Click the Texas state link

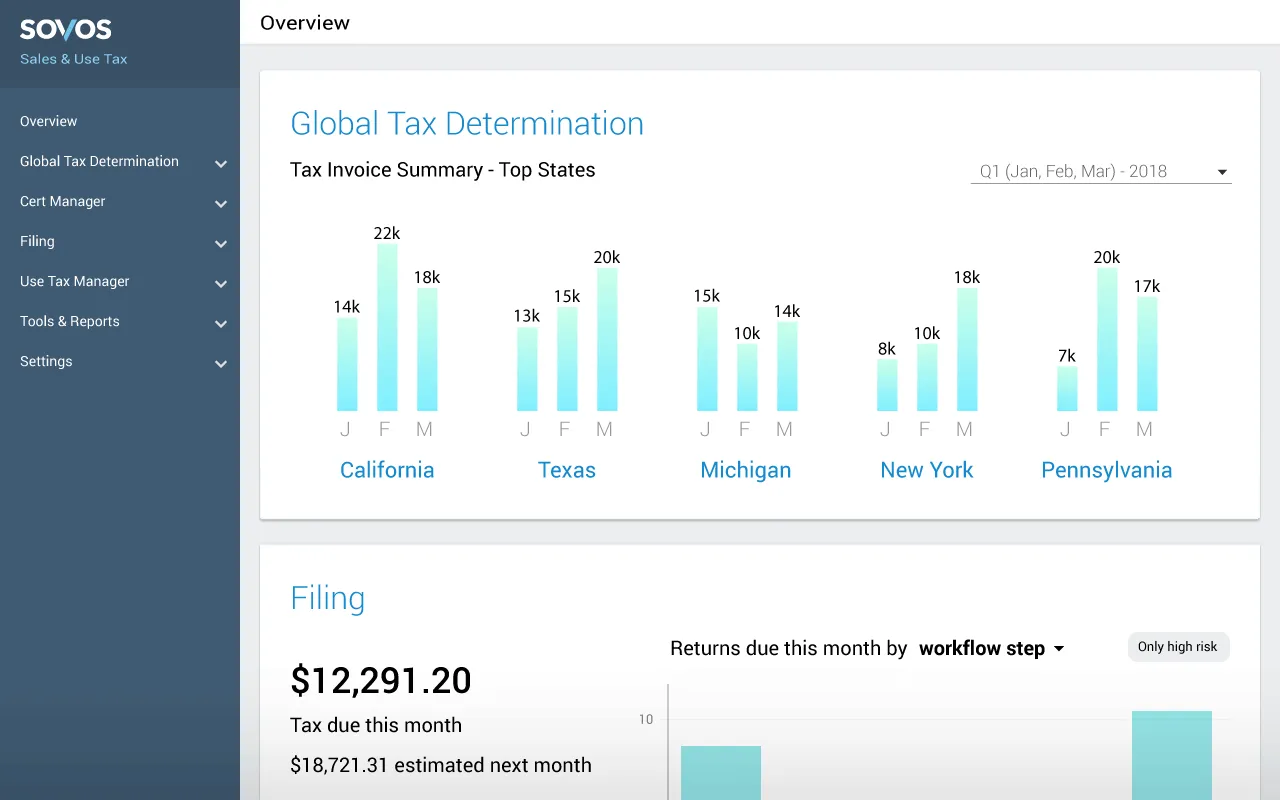566,470
